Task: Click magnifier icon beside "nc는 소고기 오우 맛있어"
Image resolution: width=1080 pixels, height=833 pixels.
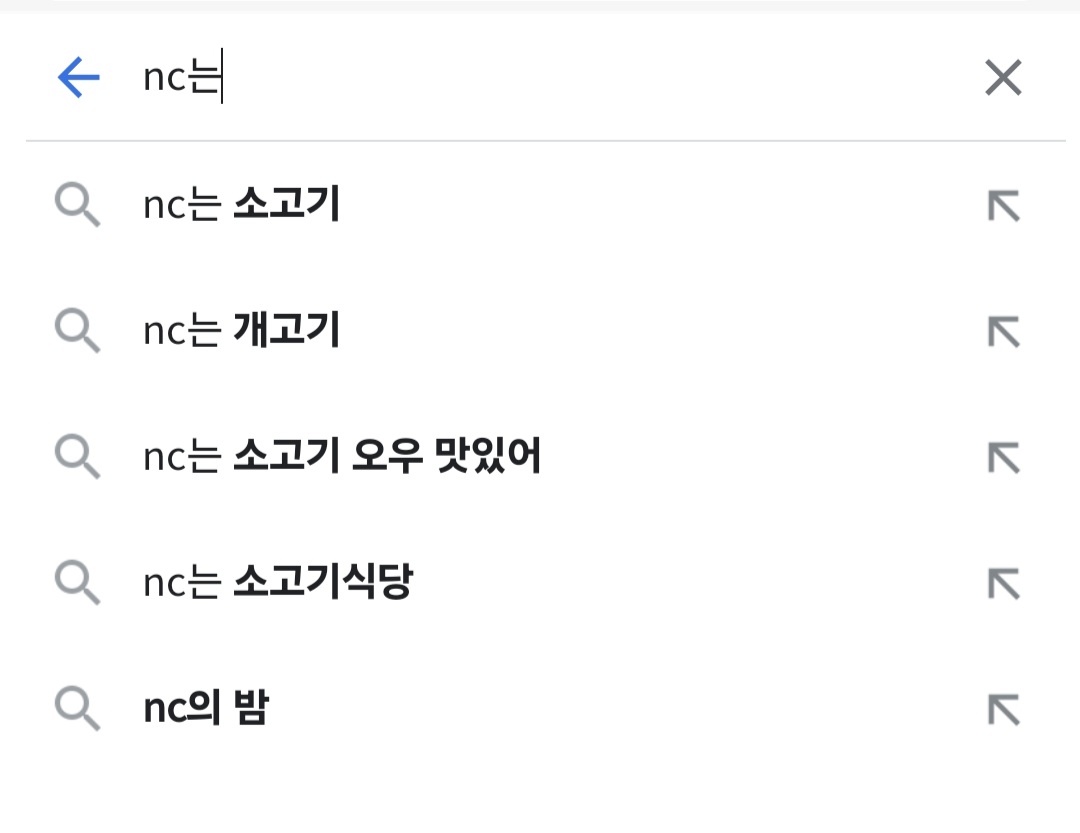Action: pyautogui.click(x=77, y=457)
